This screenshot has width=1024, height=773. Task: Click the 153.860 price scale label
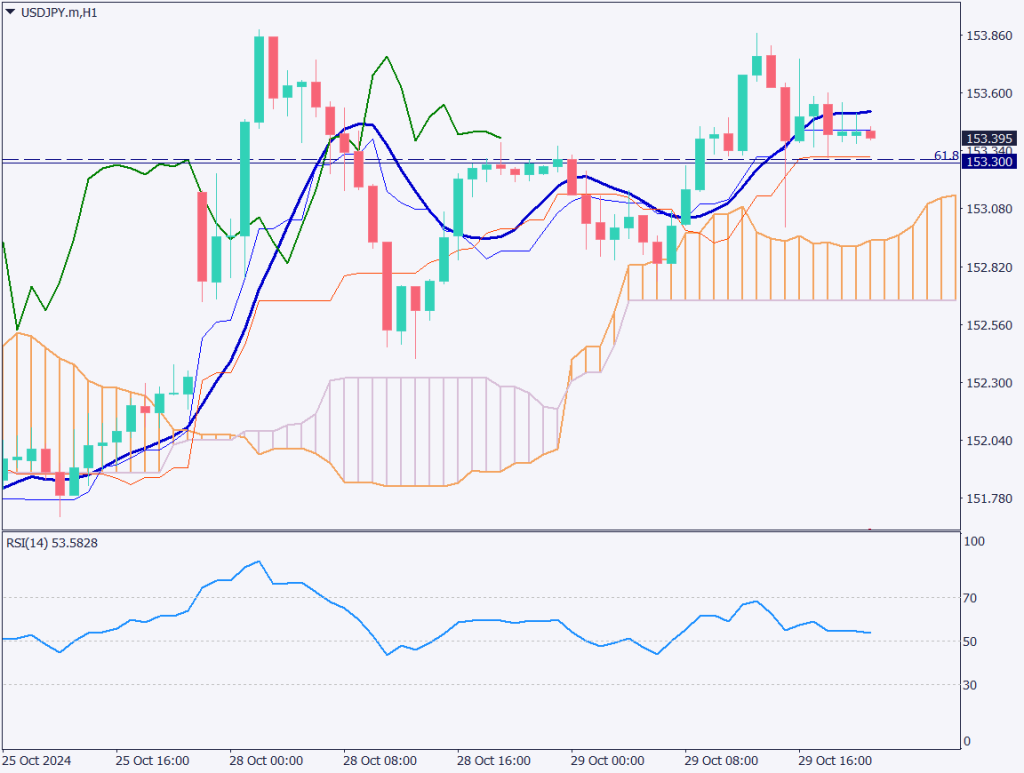pos(988,36)
